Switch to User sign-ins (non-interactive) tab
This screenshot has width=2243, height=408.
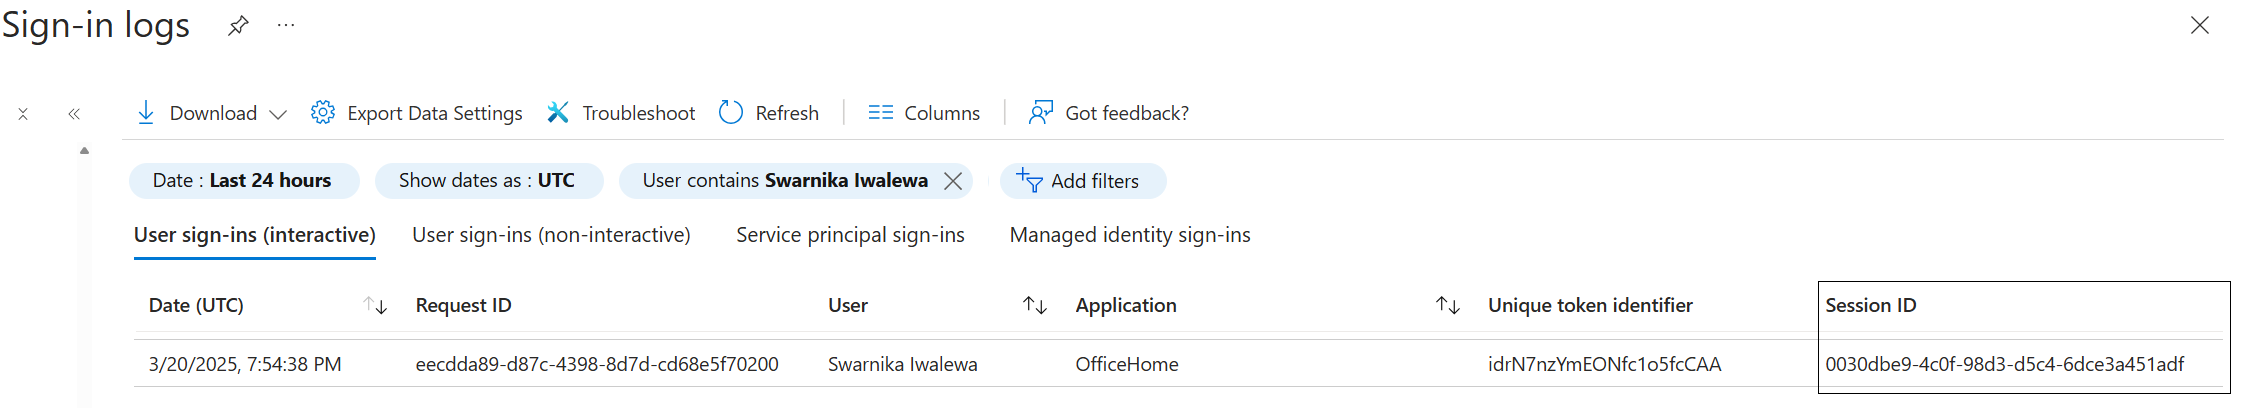click(x=551, y=235)
